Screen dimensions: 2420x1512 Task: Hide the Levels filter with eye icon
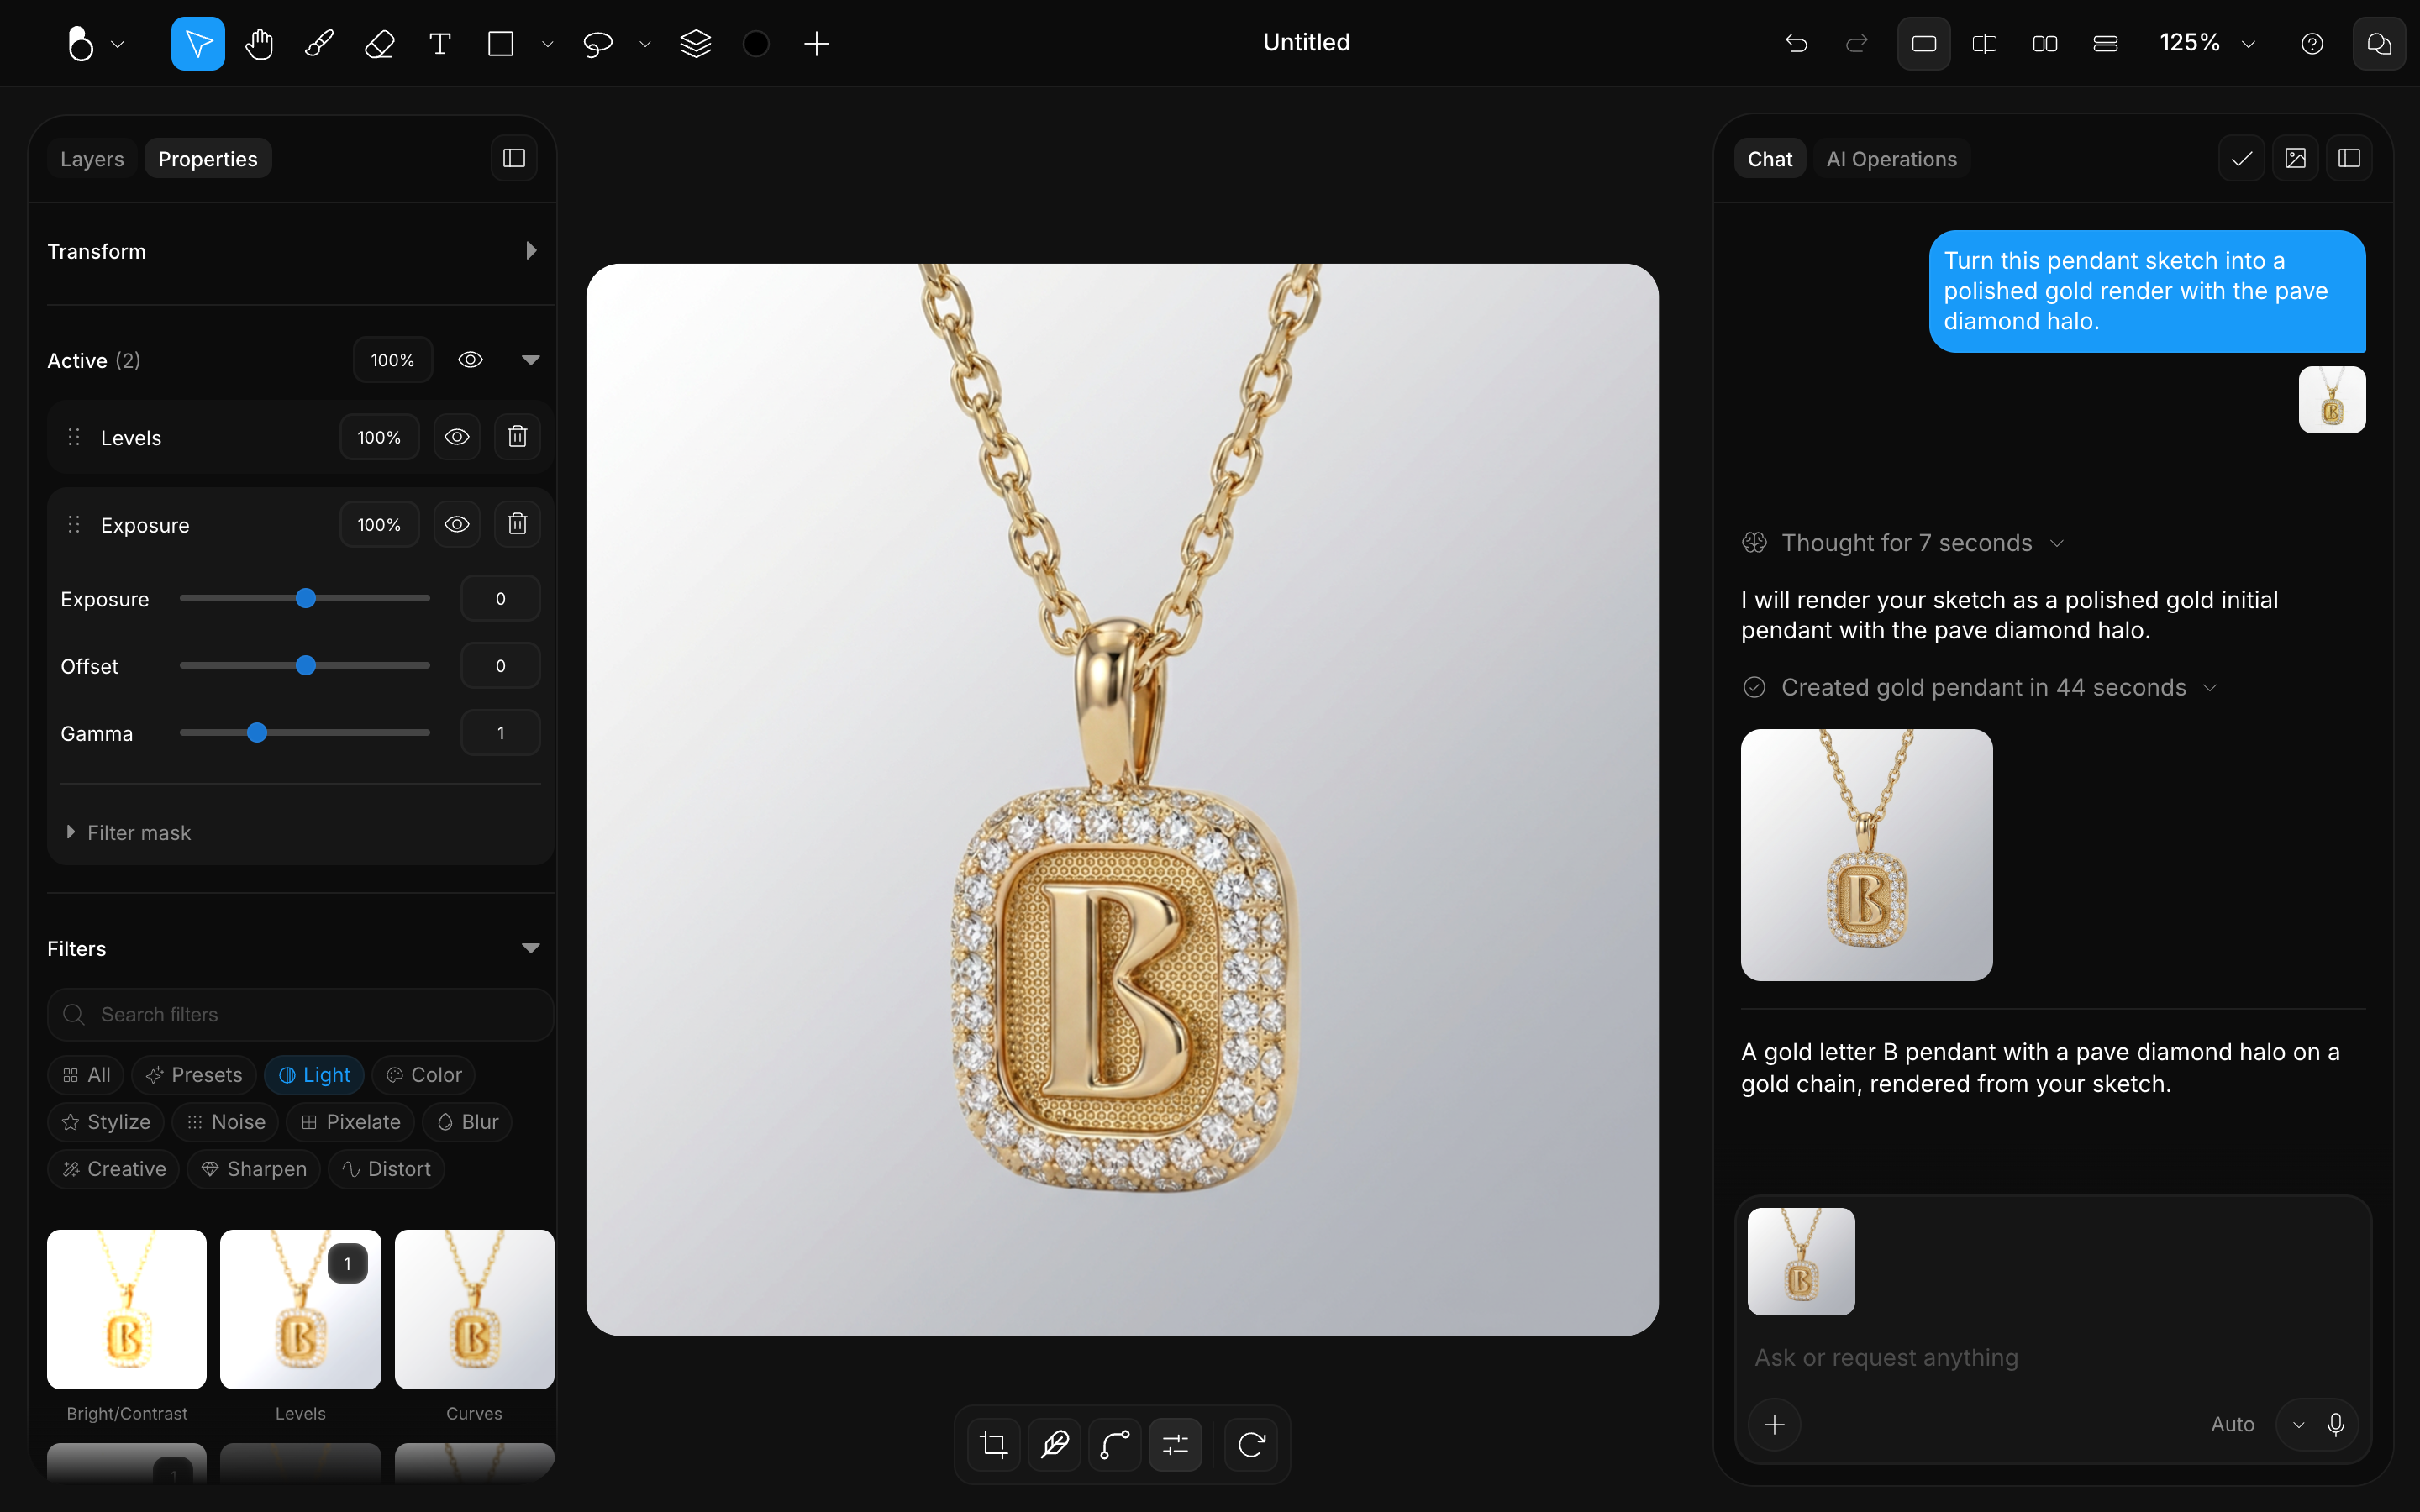(x=457, y=437)
